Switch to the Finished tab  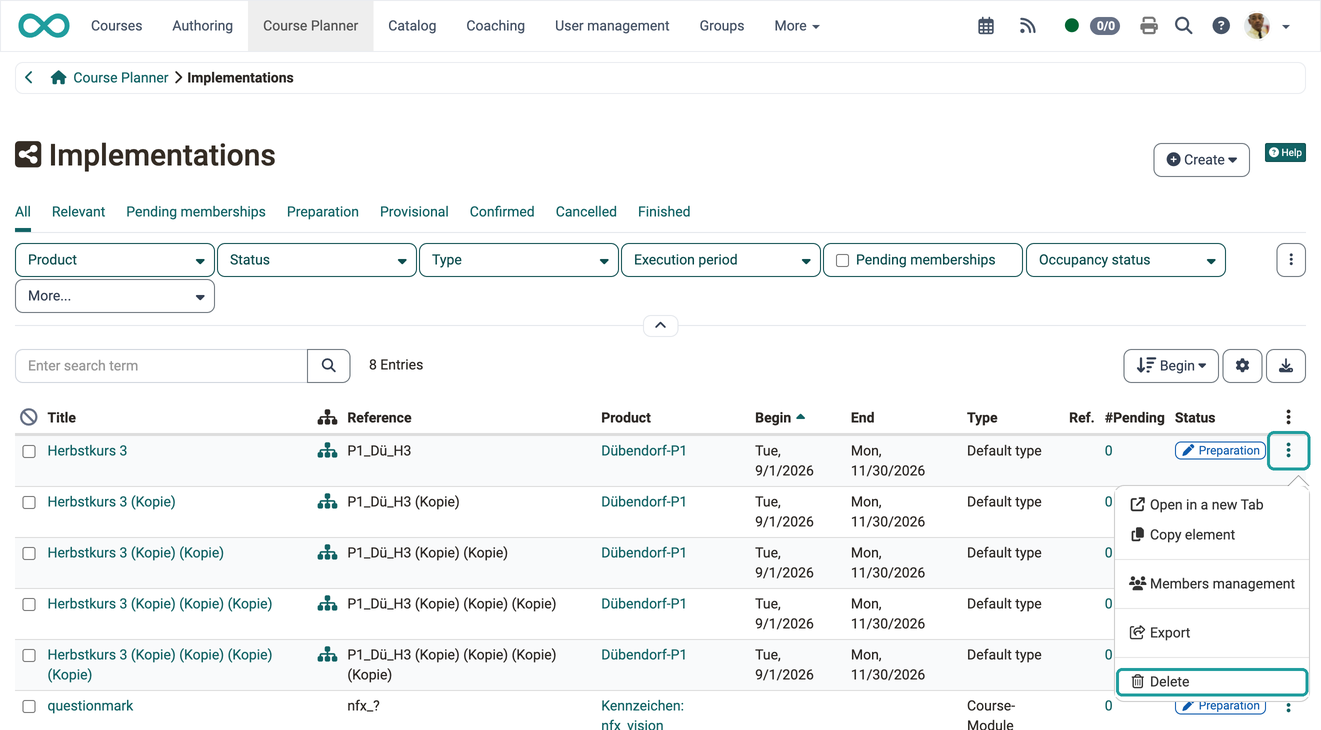coord(664,212)
